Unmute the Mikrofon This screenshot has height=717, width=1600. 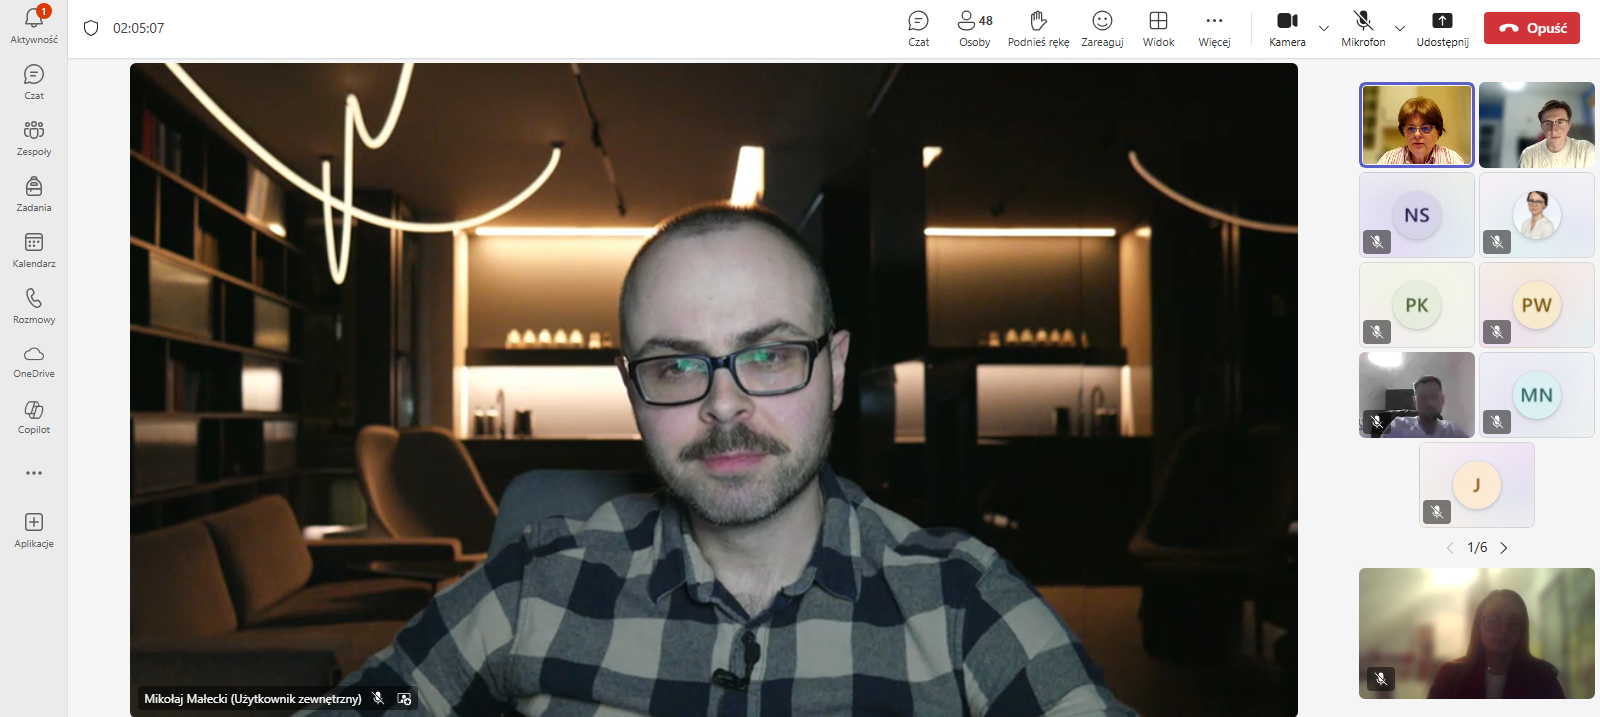[x=1363, y=28]
